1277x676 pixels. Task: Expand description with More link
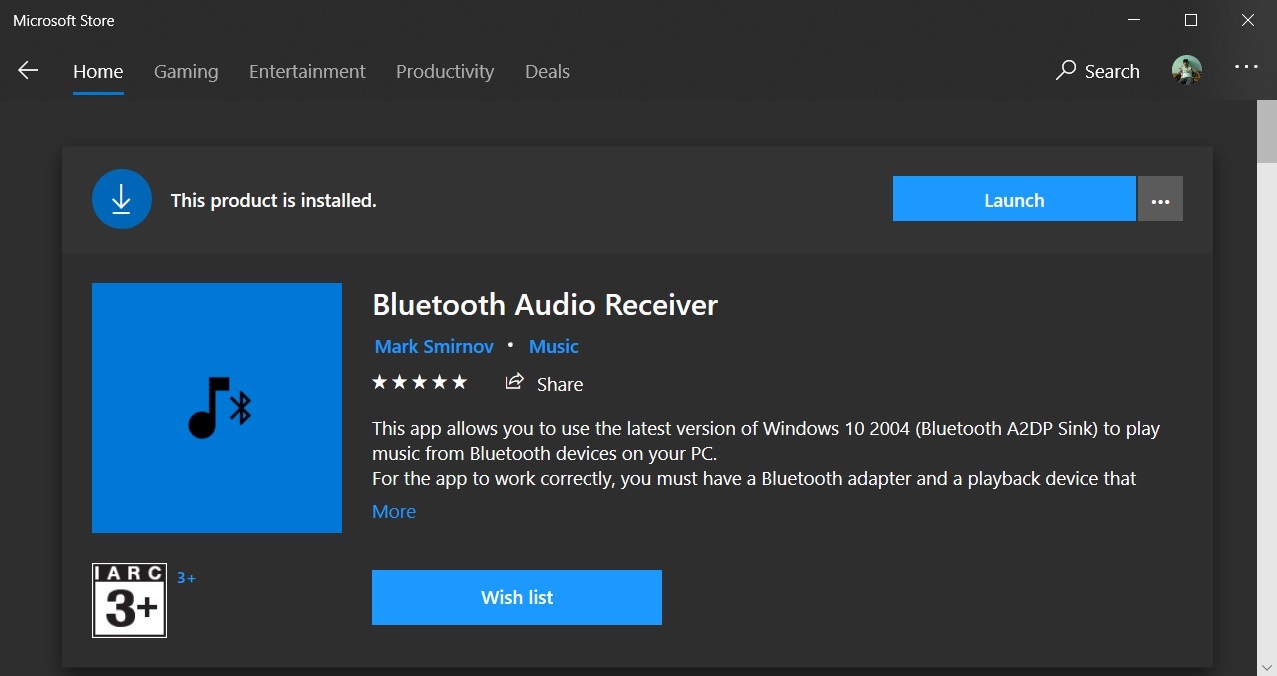coord(394,511)
